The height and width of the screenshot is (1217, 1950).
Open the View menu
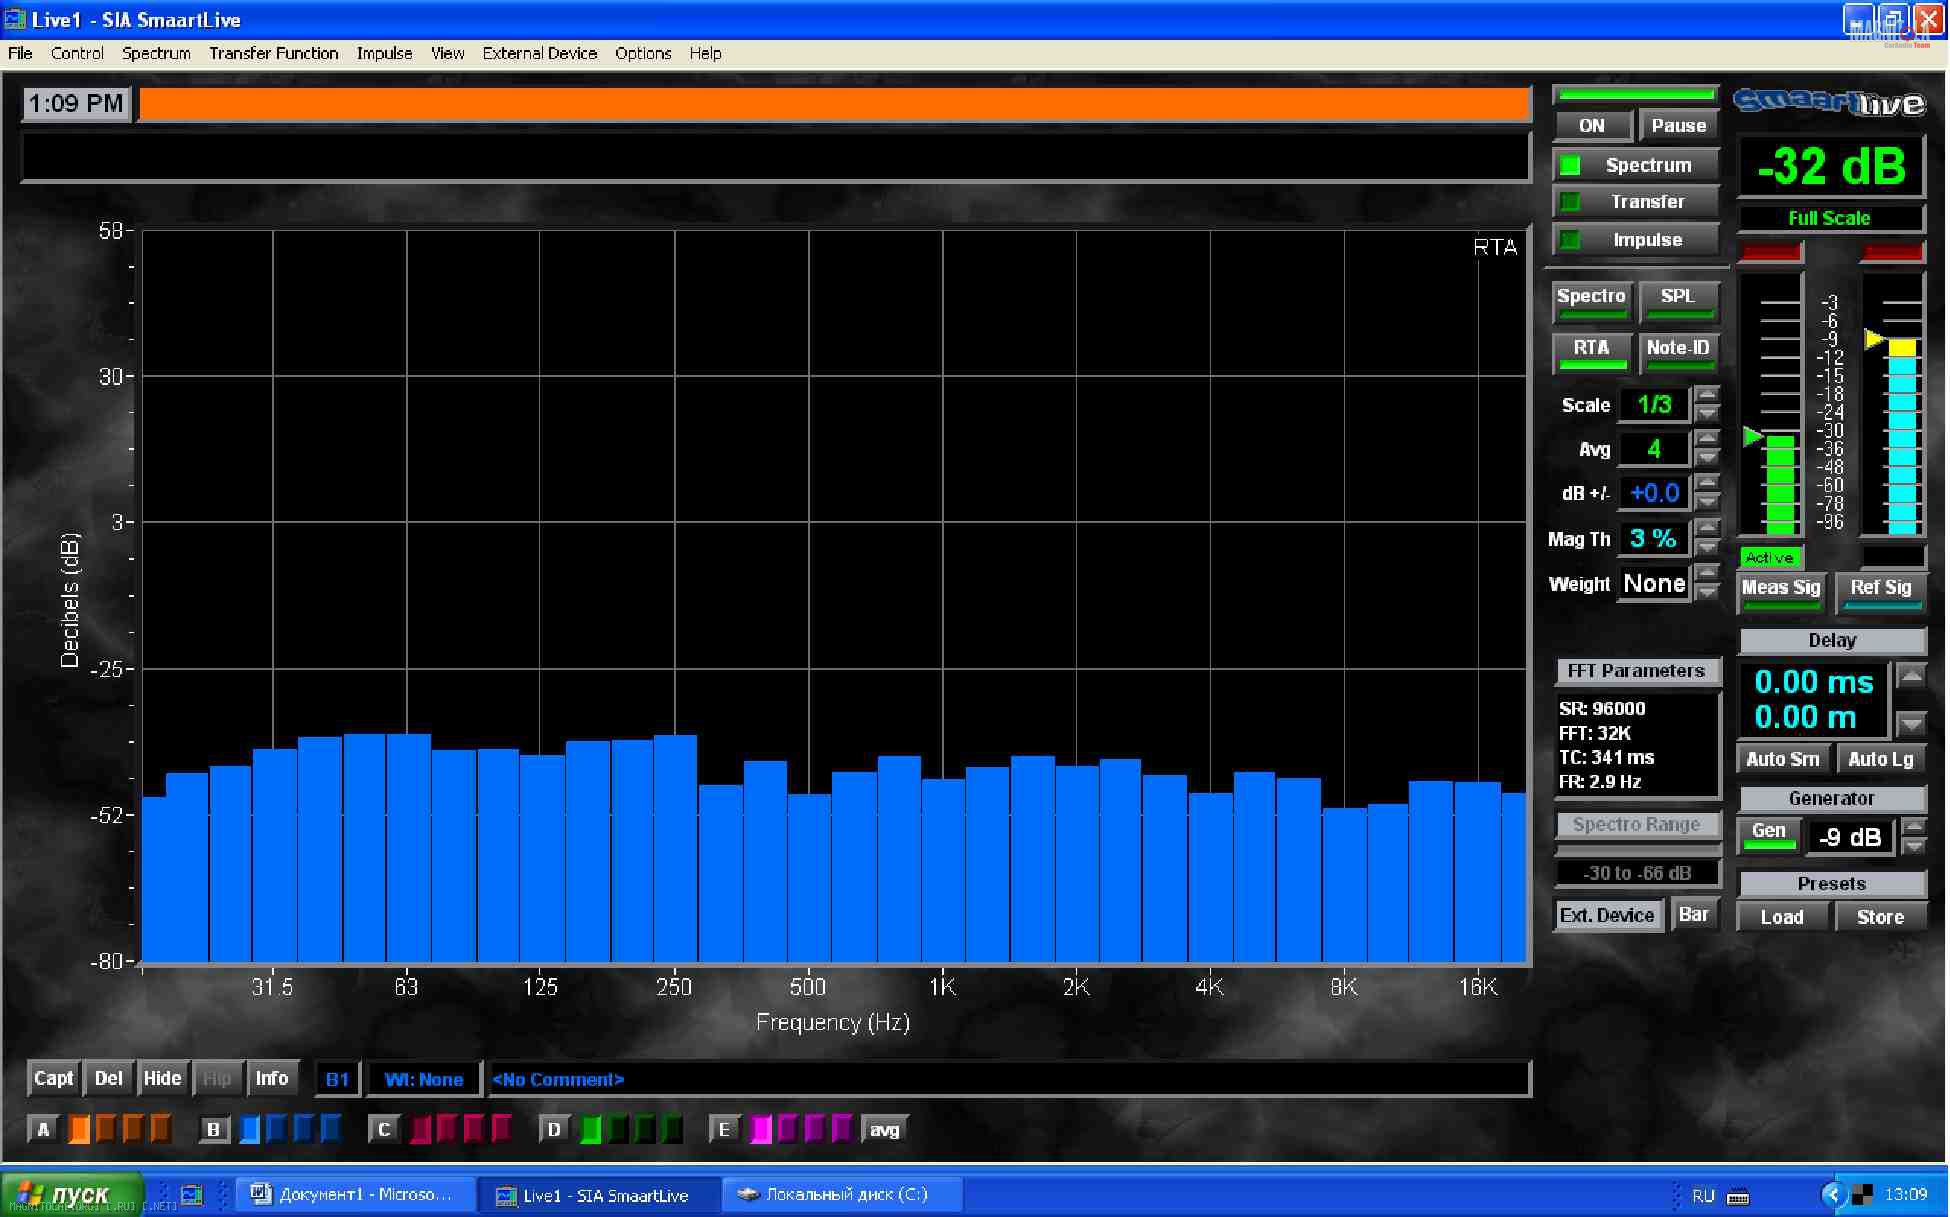click(x=447, y=53)
